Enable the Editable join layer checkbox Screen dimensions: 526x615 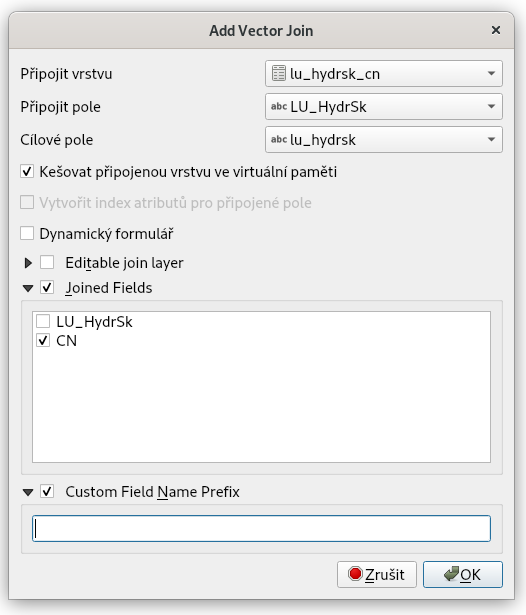47,262
